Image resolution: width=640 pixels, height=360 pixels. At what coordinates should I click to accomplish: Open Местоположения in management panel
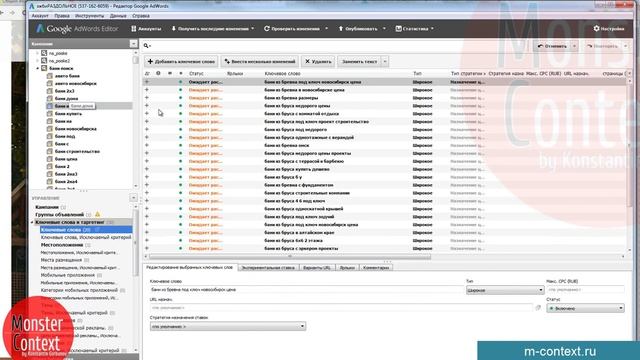62,245
